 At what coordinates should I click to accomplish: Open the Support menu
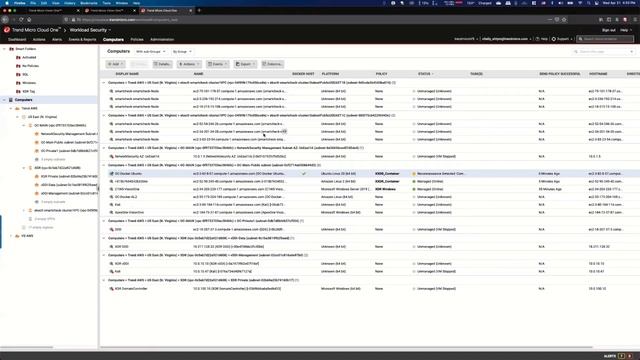562,39
